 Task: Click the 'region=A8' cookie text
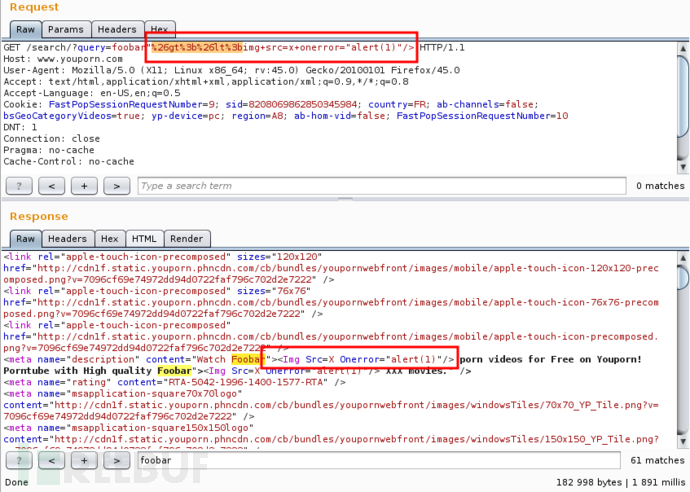pos(257,116)
